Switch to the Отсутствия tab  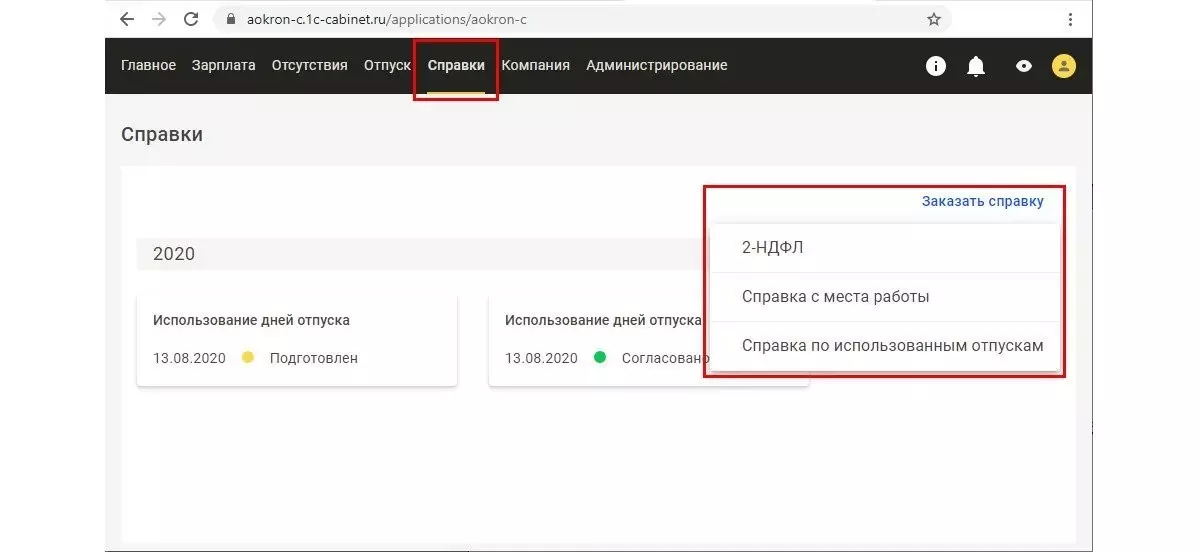pos(310,65)
